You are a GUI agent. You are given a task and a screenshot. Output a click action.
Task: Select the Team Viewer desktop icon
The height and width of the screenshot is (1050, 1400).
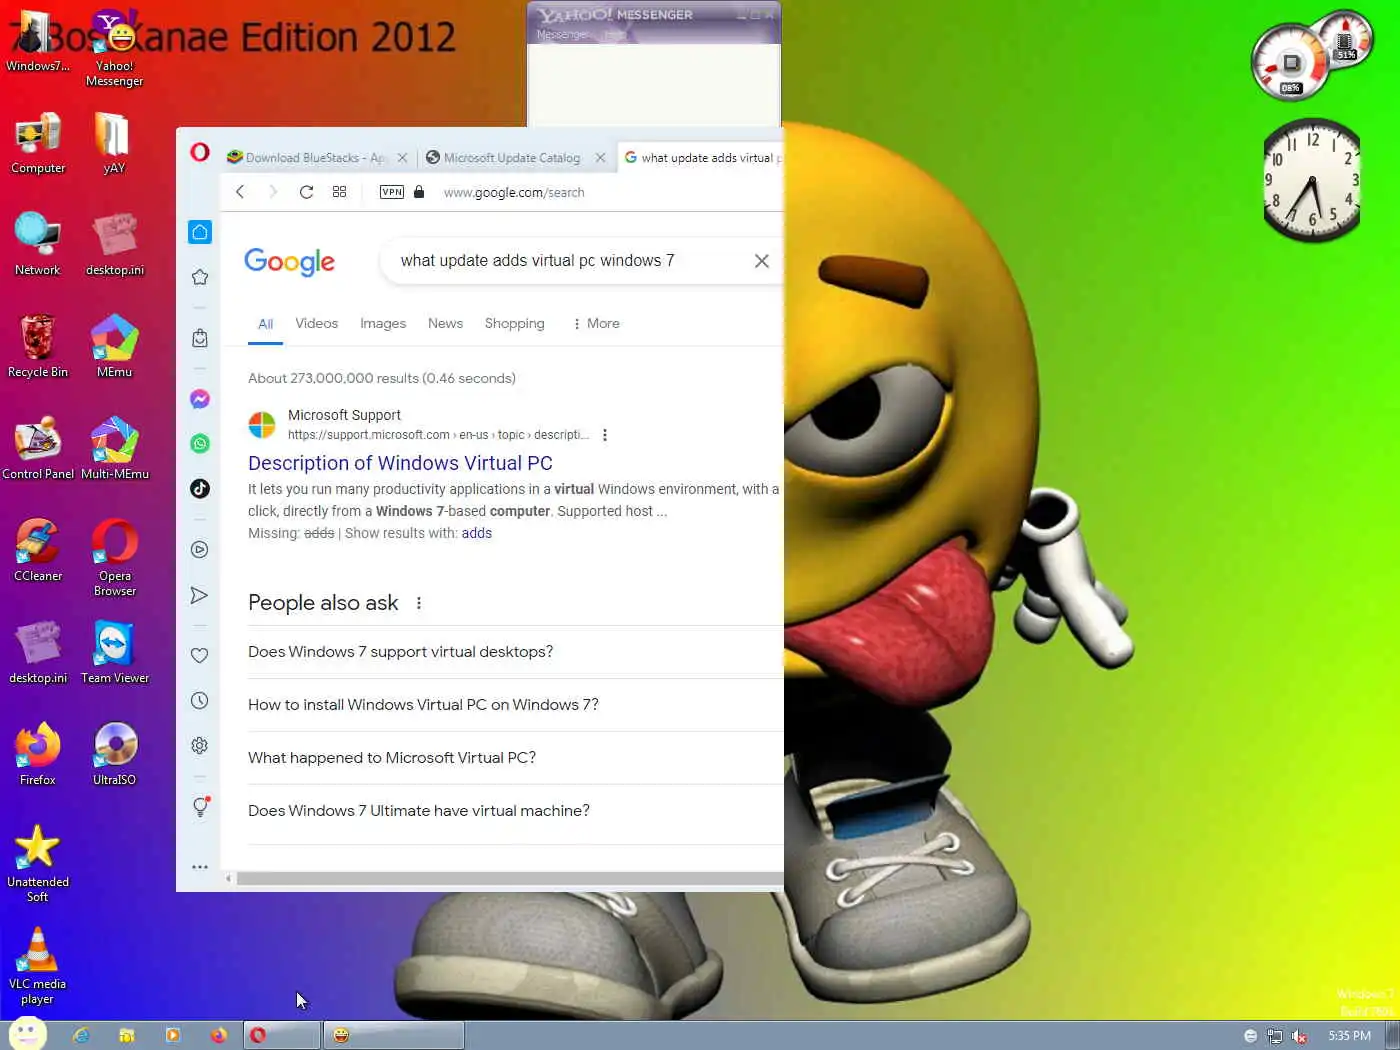115,652
